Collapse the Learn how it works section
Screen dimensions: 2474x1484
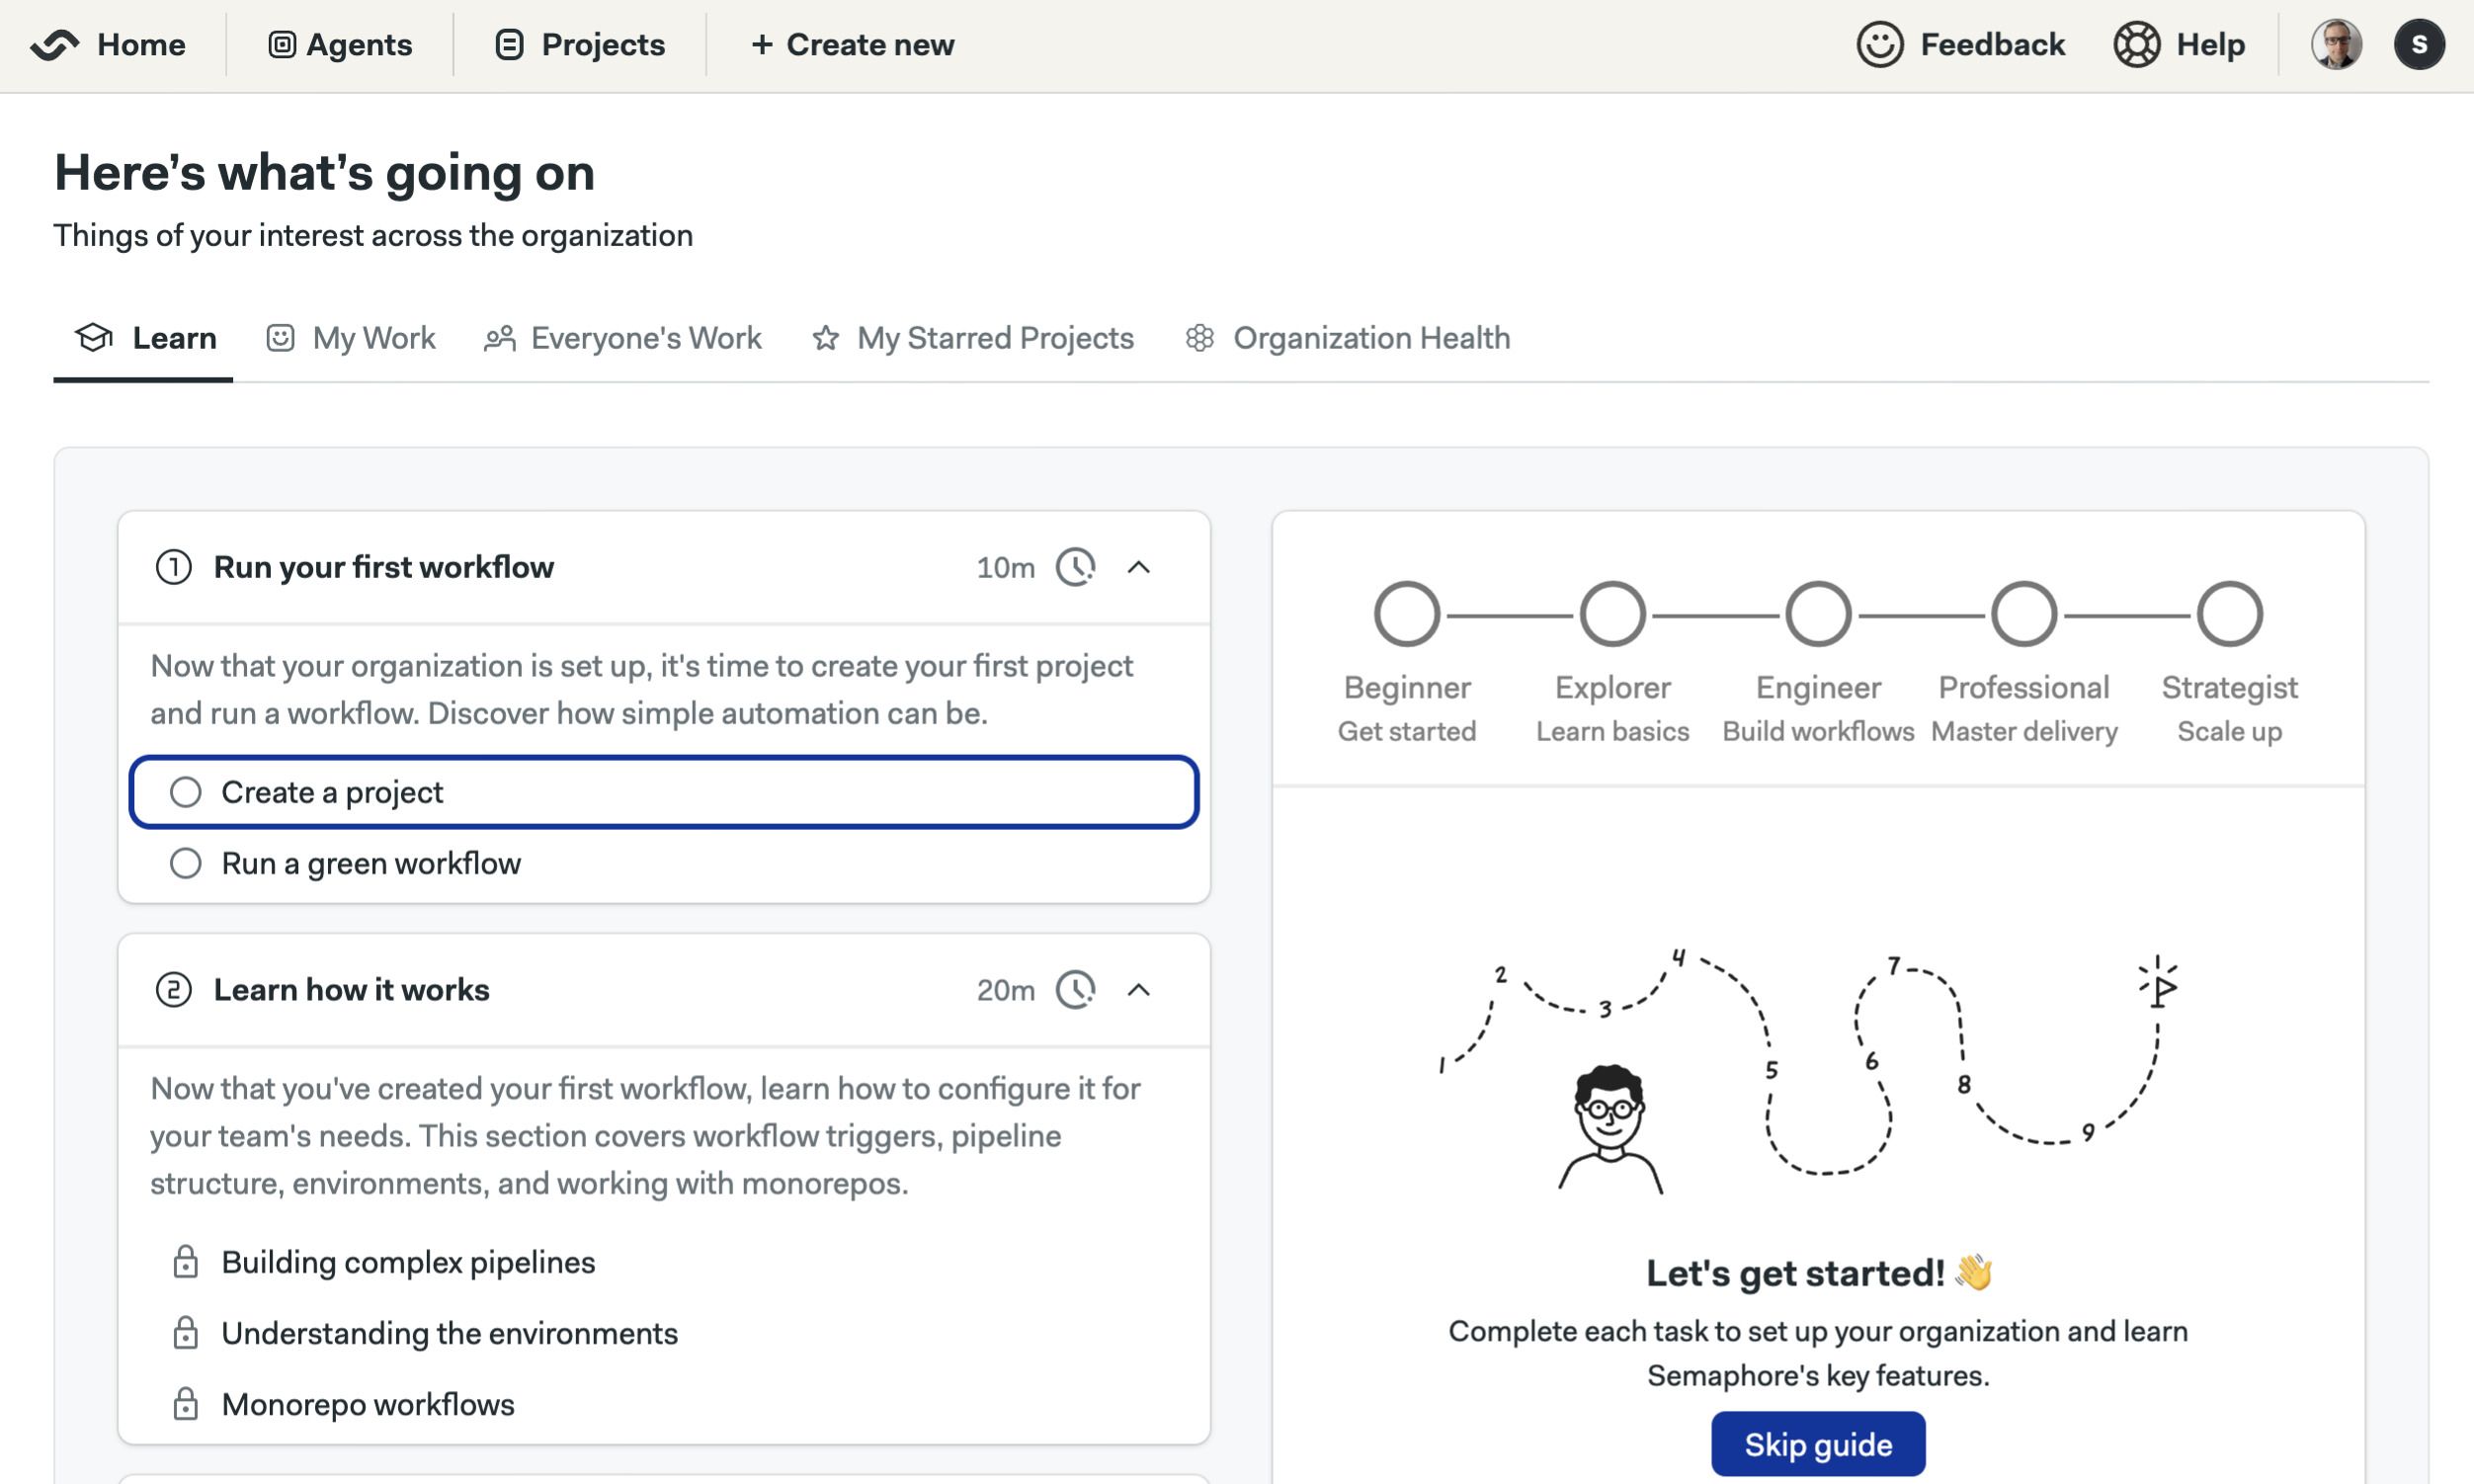coord(1139,990)
